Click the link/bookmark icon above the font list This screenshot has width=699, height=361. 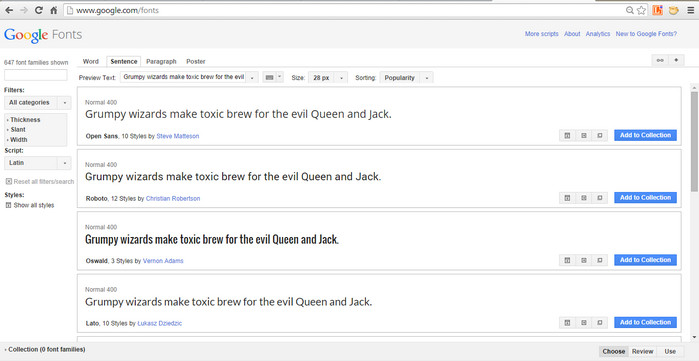660,61
